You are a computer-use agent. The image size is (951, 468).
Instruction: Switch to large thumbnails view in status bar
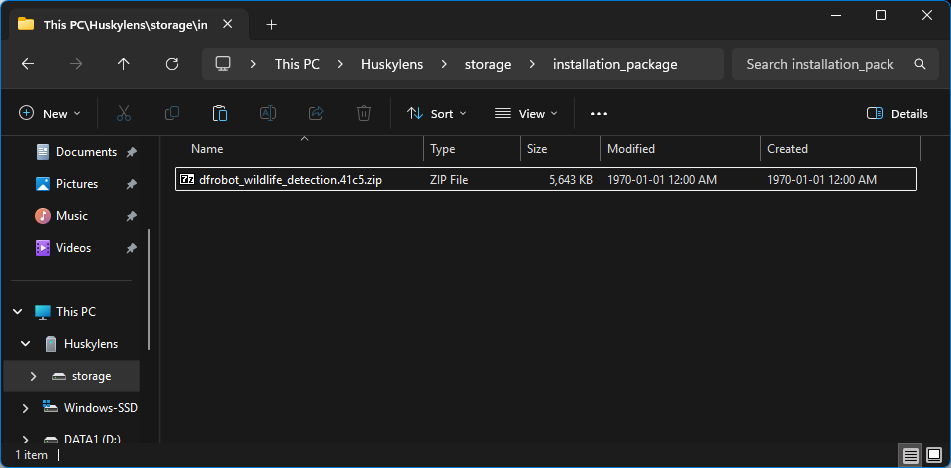935,455
